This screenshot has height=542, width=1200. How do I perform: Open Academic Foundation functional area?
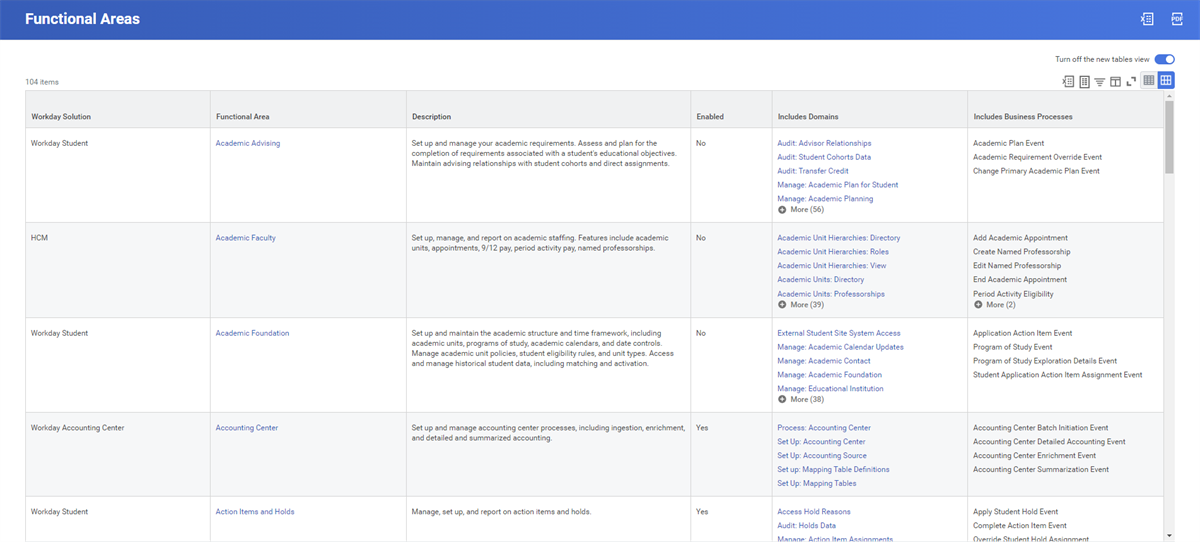252,333
